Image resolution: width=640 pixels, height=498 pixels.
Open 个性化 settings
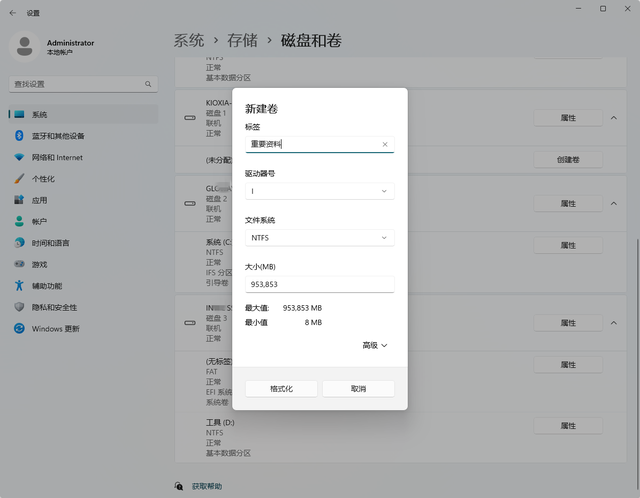[83, 179]
